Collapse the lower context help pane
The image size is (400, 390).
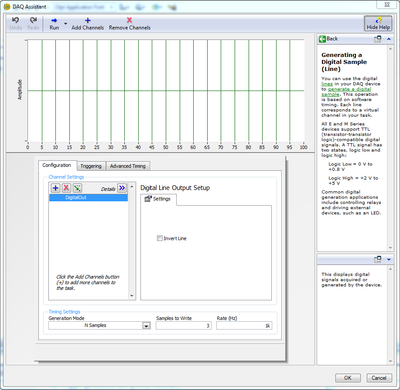click(389, 259)
